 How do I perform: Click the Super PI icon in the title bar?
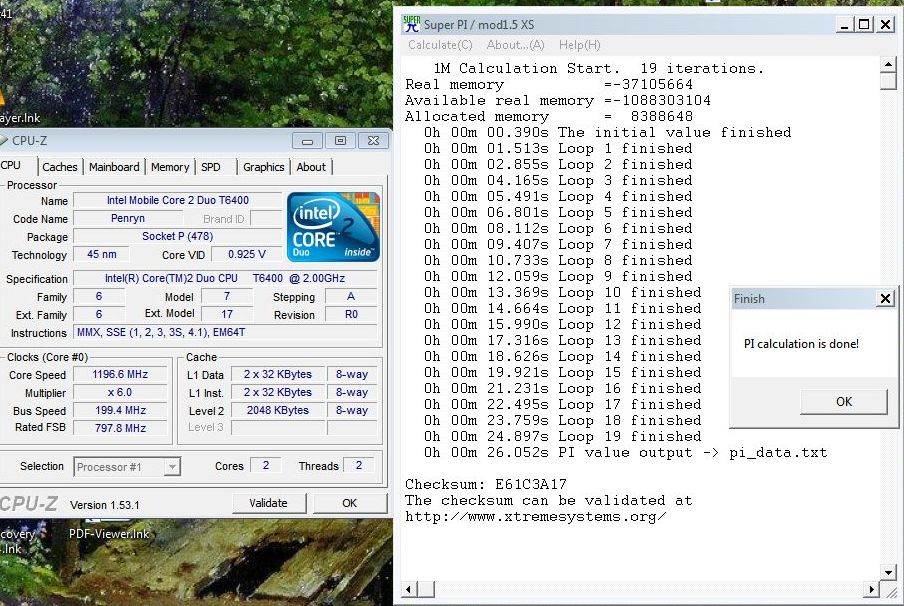coord(410,24)
